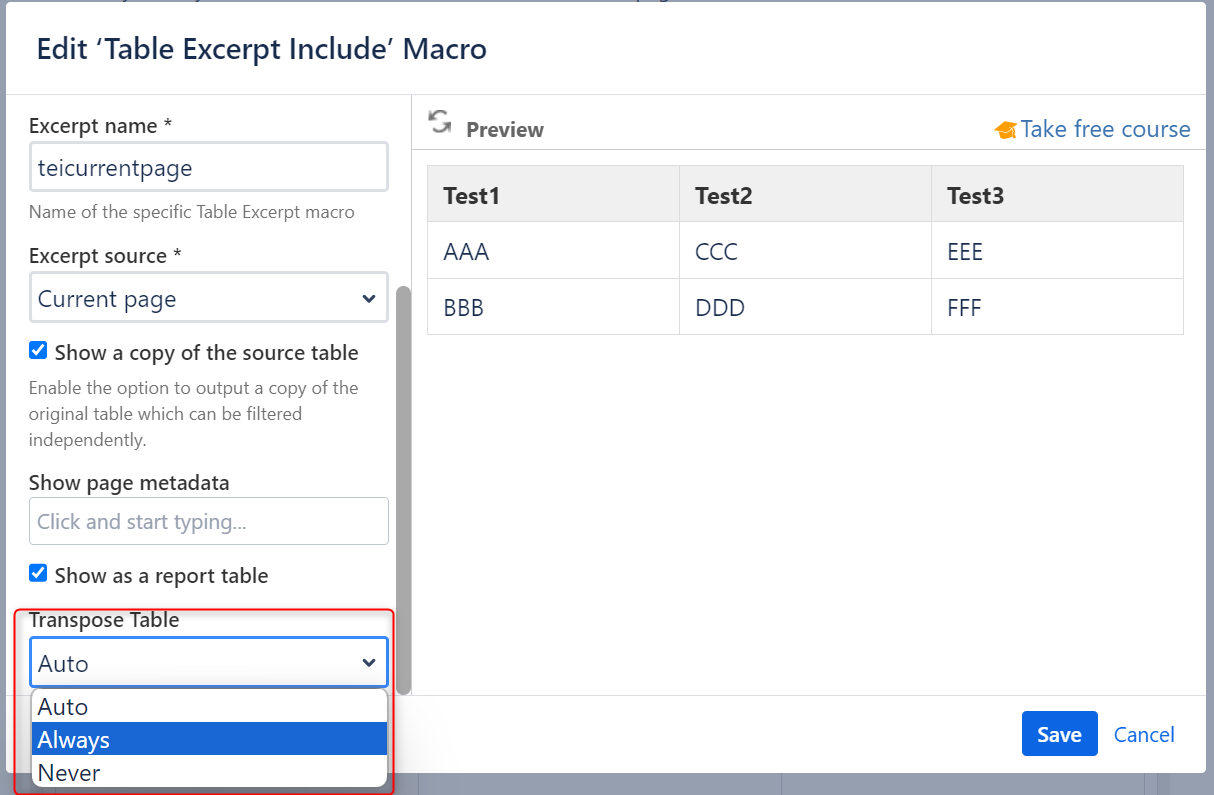1214x795 pixels.
Task: Click the Cancel link
Action: [1143, 735]
